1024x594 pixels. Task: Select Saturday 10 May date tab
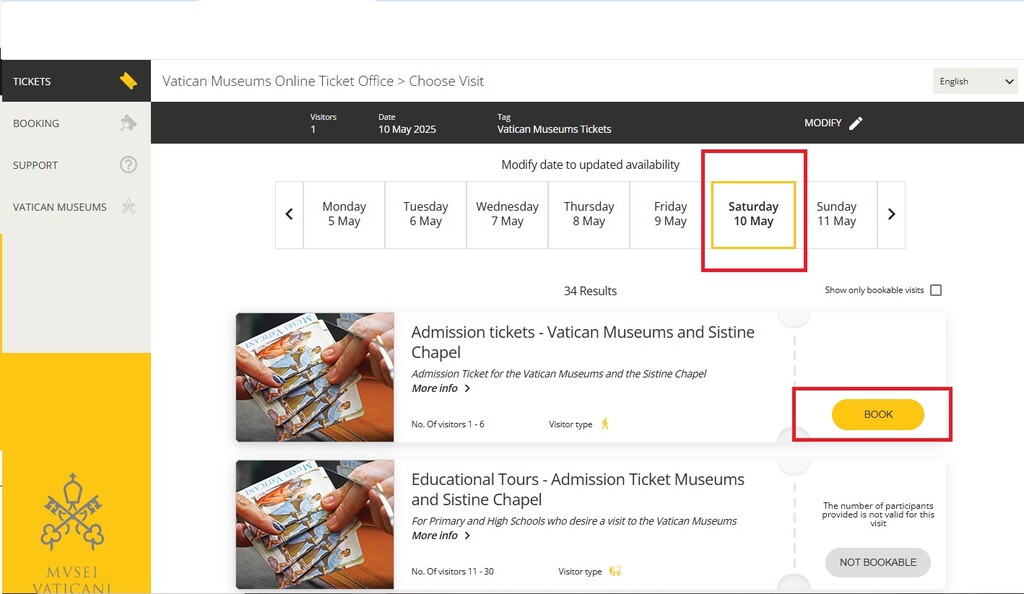click(x=753, y=214)
